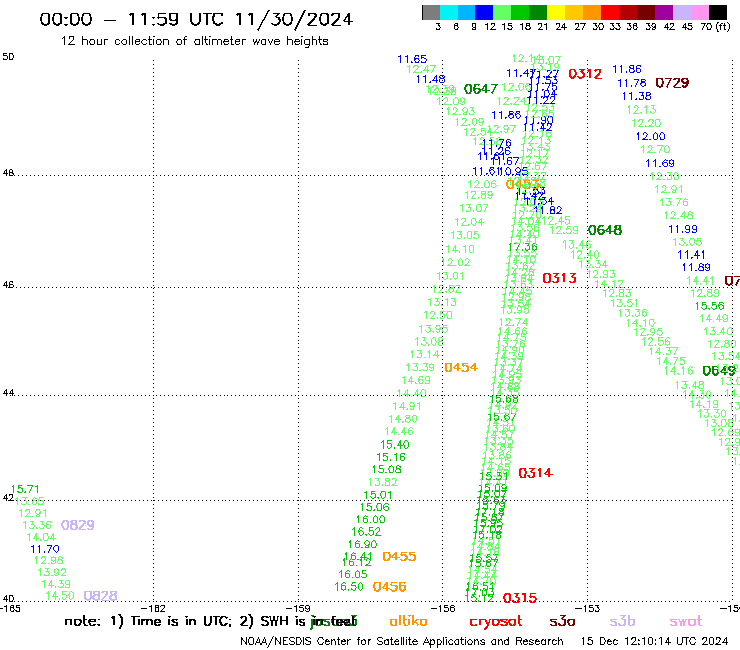This screenshot has height=650, width=740.
Task: Click wave height value '11.65'
Action: point(412,59)
